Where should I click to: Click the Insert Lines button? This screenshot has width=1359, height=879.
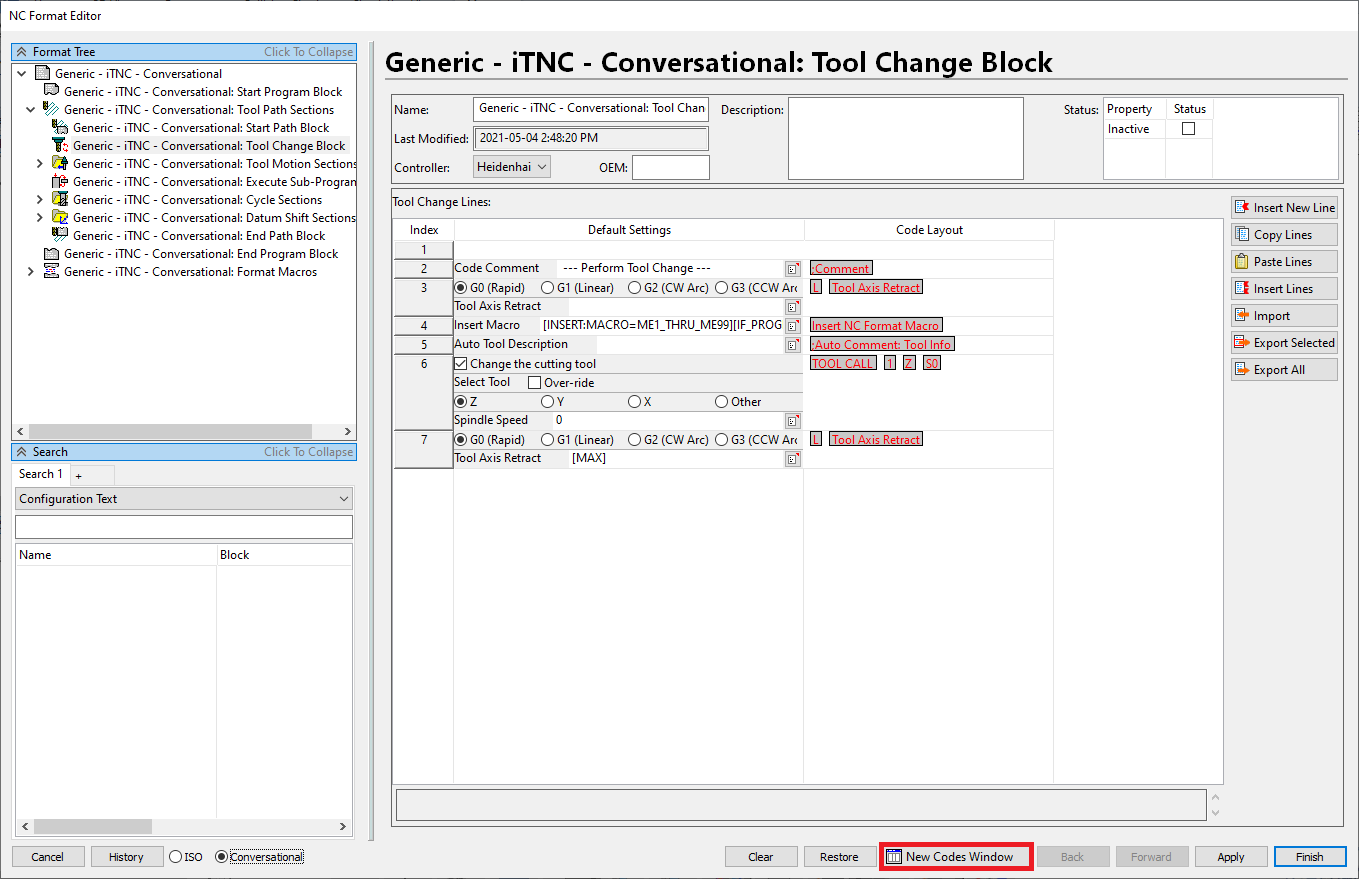point(1284,288)
